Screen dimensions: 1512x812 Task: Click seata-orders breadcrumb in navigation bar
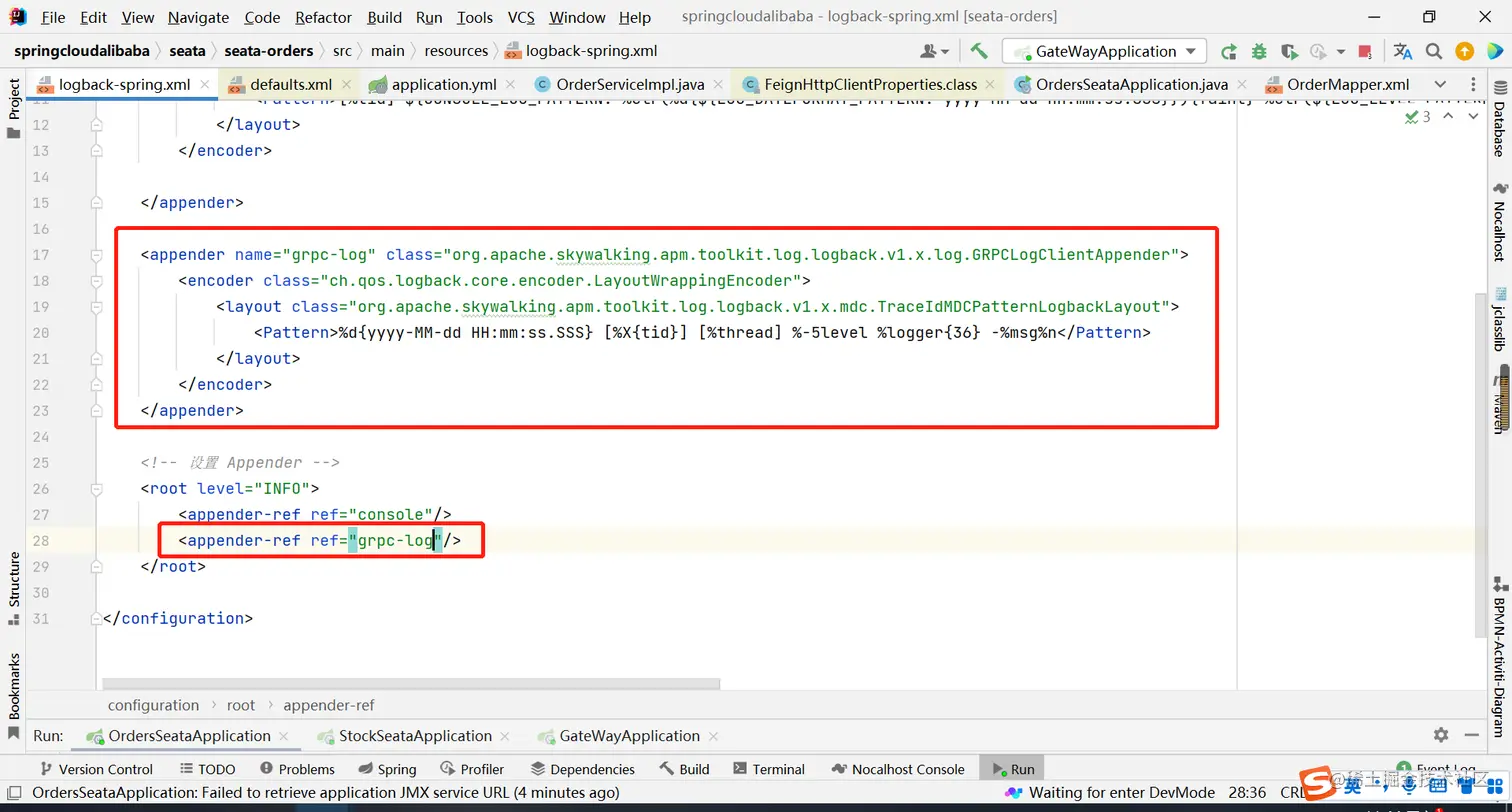point(268,51)
